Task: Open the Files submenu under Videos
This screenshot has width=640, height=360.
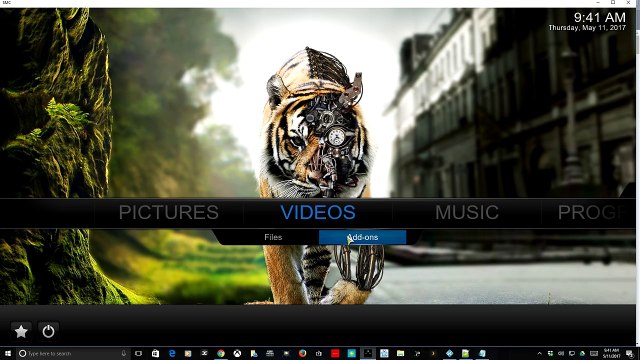Action: [x=273, y=237]
